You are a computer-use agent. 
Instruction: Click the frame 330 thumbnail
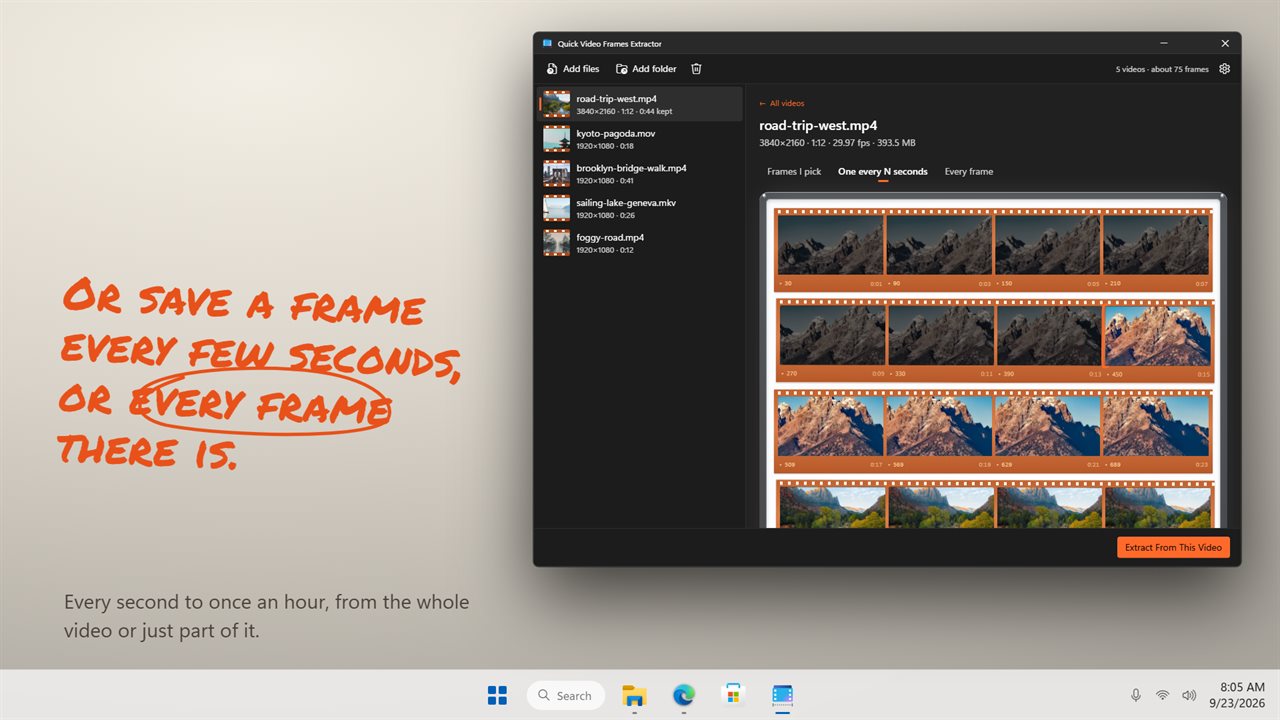click(941, 335)
